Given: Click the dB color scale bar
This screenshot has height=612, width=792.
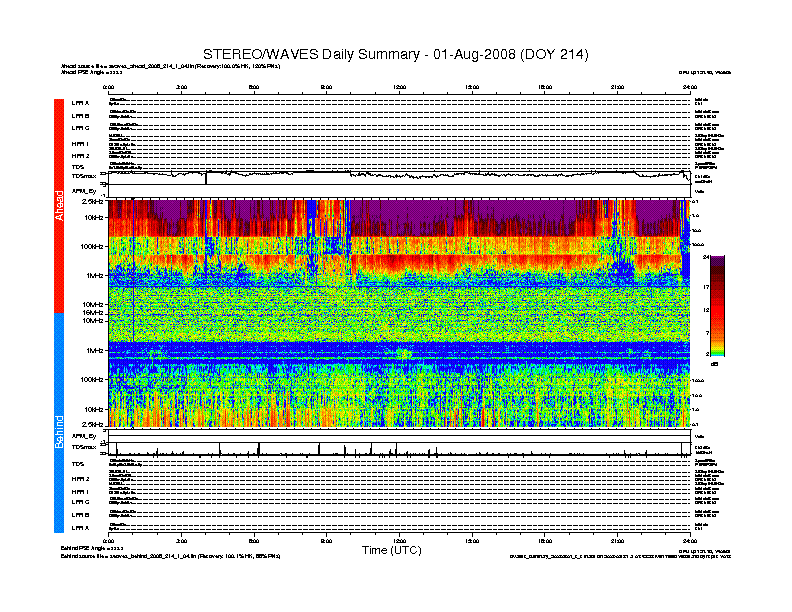Looking at the screenshot, I should coord(717,306).
